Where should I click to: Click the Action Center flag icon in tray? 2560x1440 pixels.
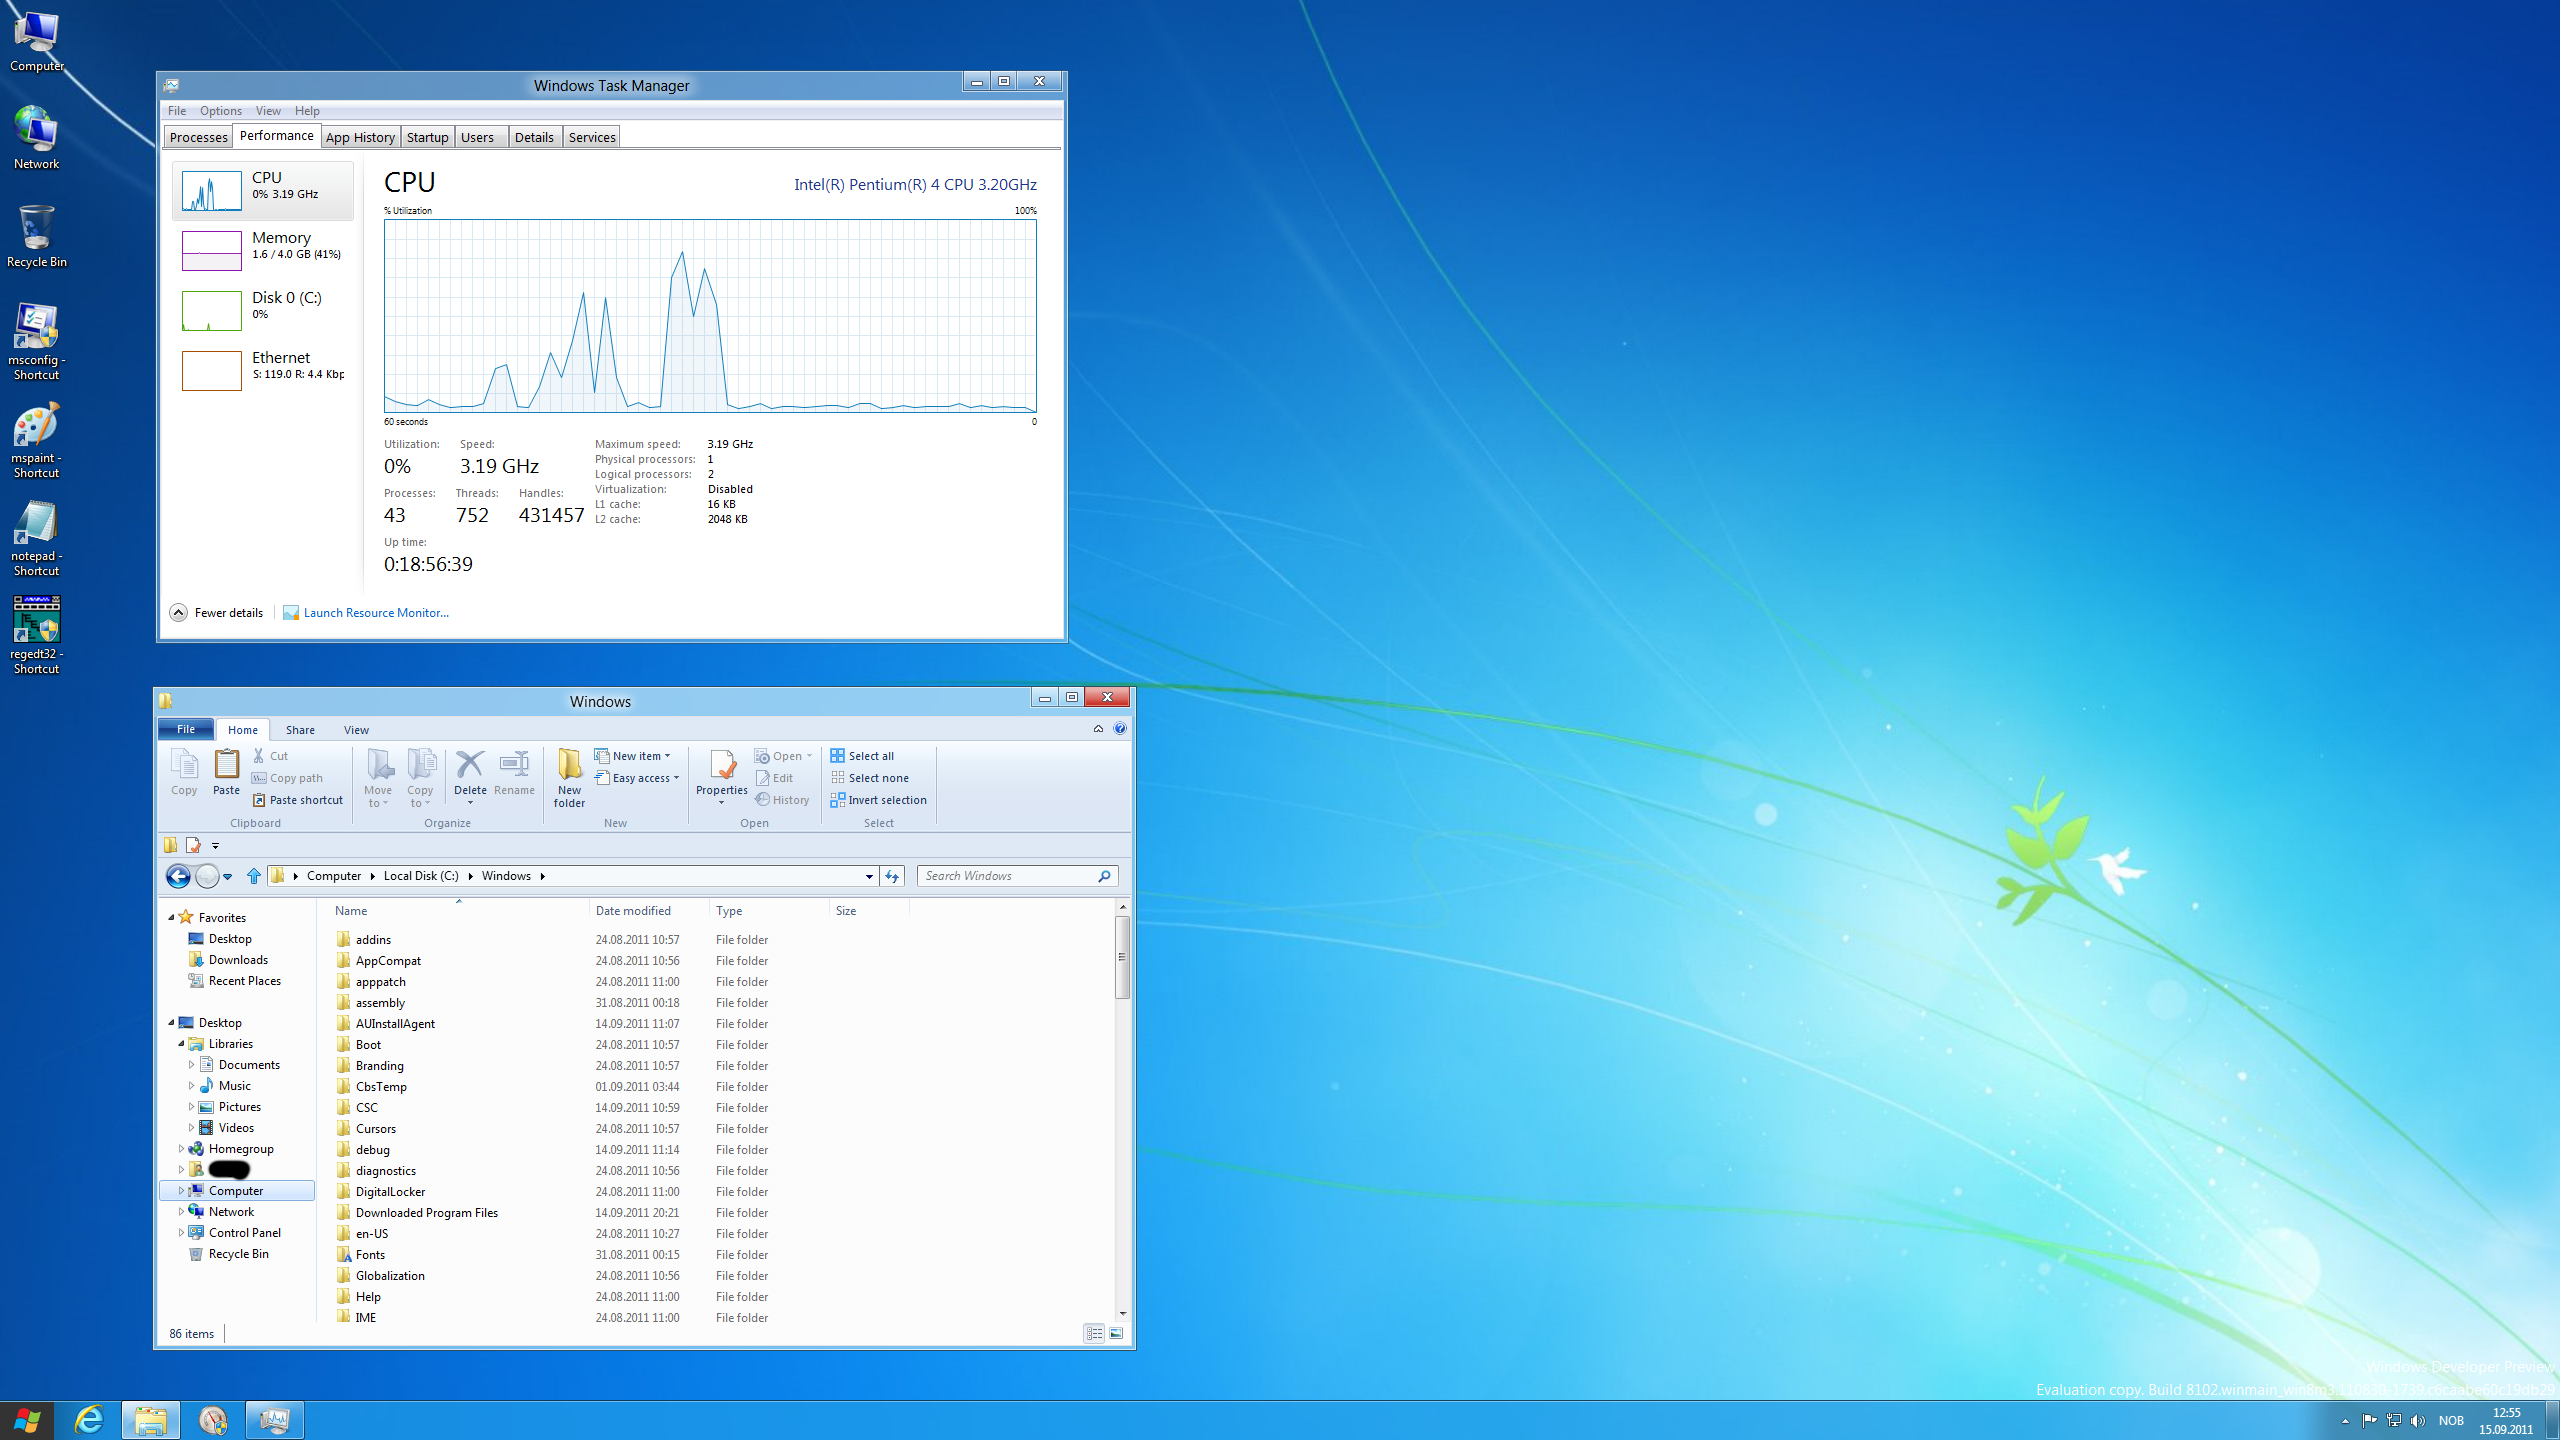2369,1420
